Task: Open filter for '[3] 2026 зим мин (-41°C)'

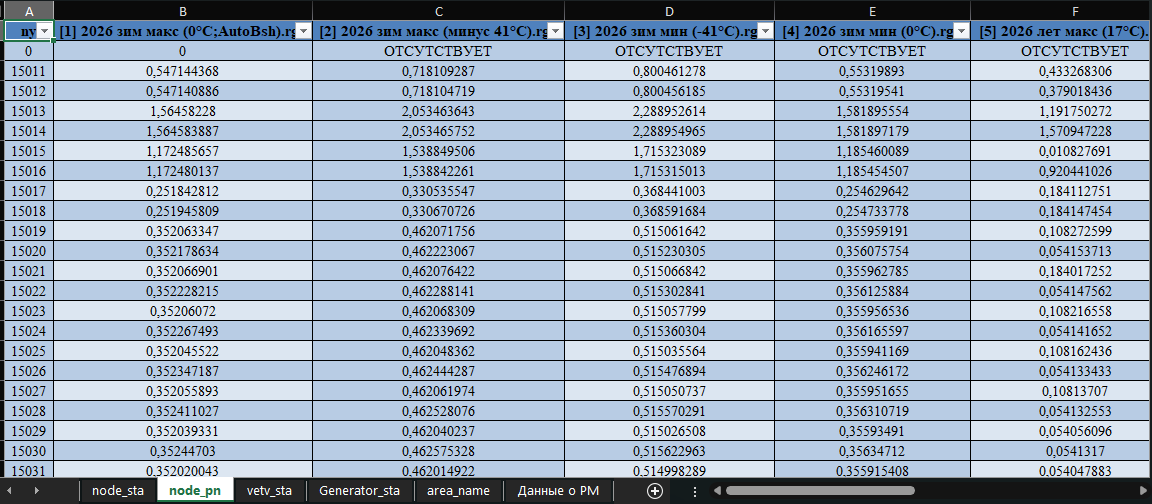Action: (x=765, y=32)
